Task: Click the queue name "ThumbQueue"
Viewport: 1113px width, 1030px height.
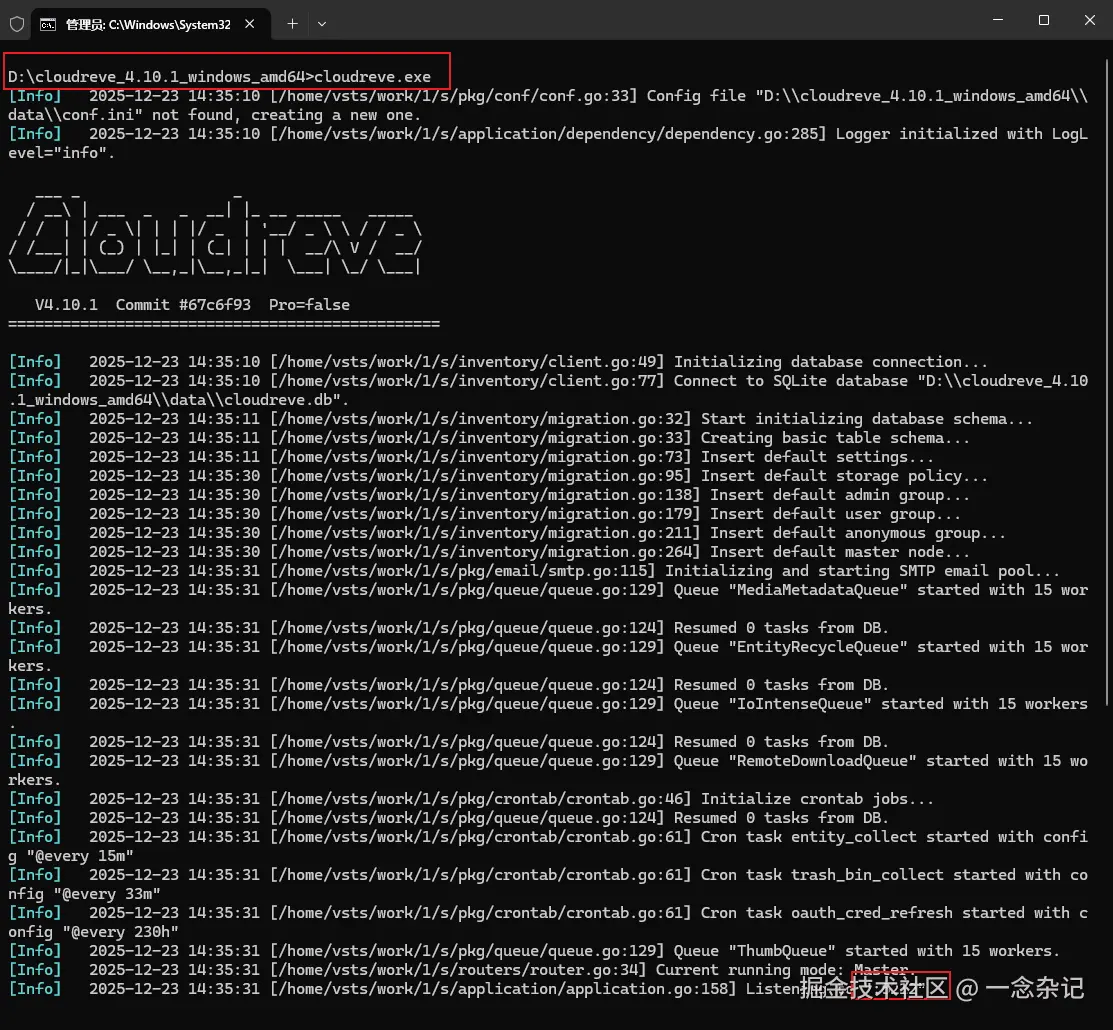Action: pos(782,951)
